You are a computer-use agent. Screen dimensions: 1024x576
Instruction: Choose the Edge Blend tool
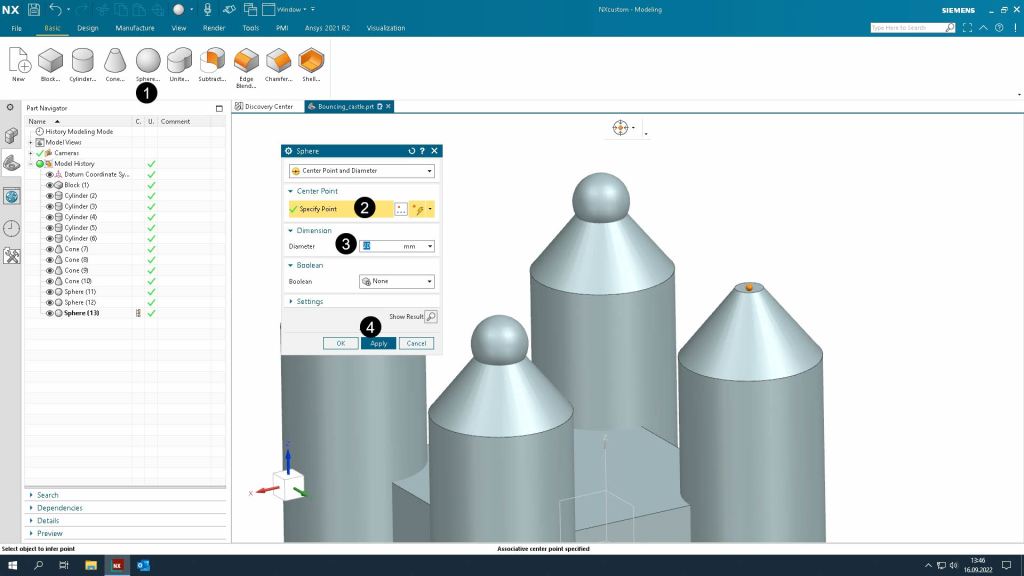(246, 60)
